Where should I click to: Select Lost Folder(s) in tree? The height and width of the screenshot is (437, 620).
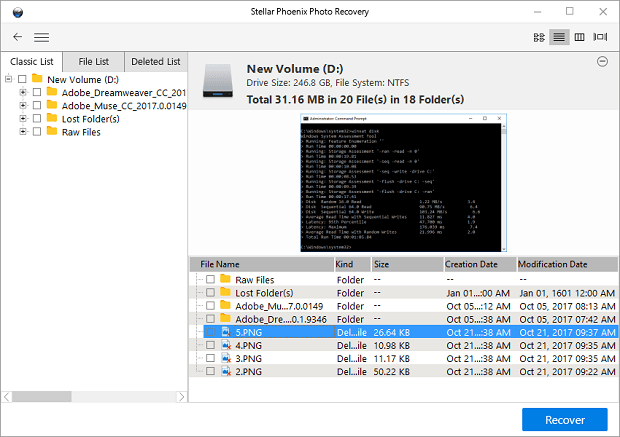(x=91, y=119)
